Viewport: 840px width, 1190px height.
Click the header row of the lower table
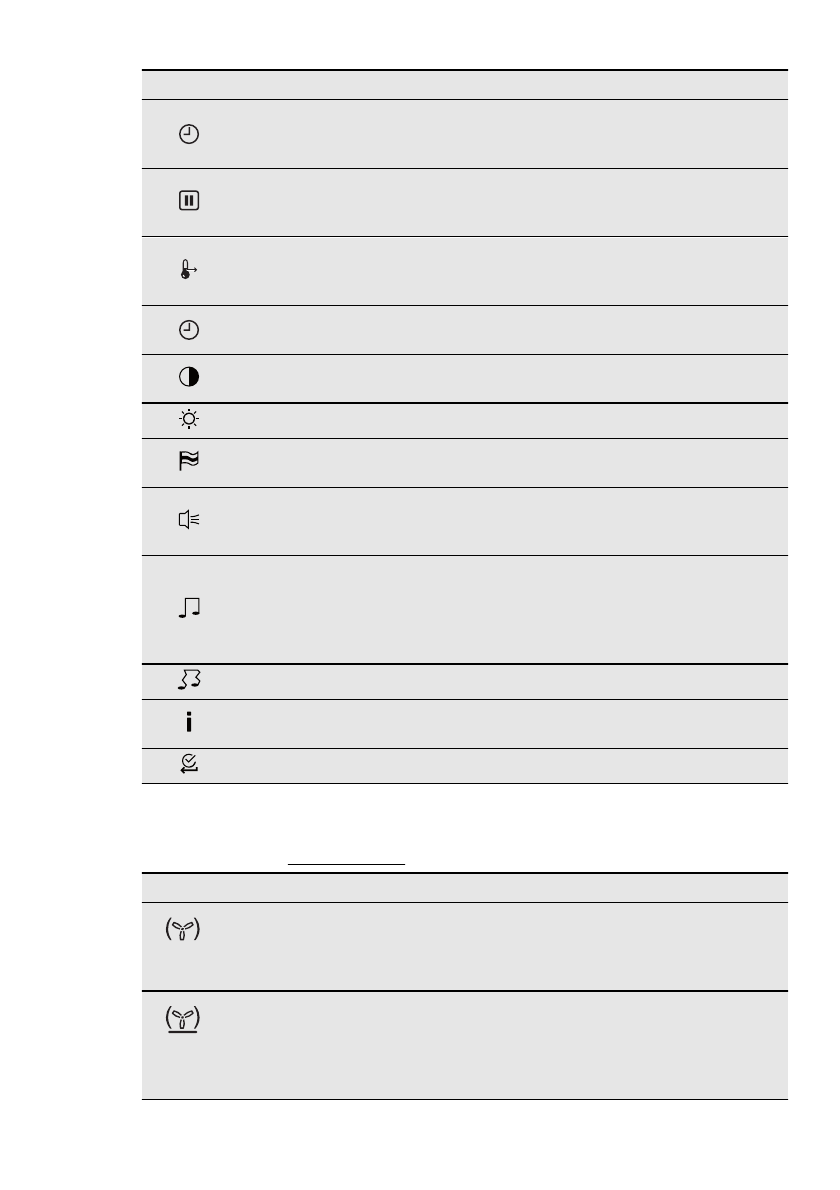coord(464,888)
